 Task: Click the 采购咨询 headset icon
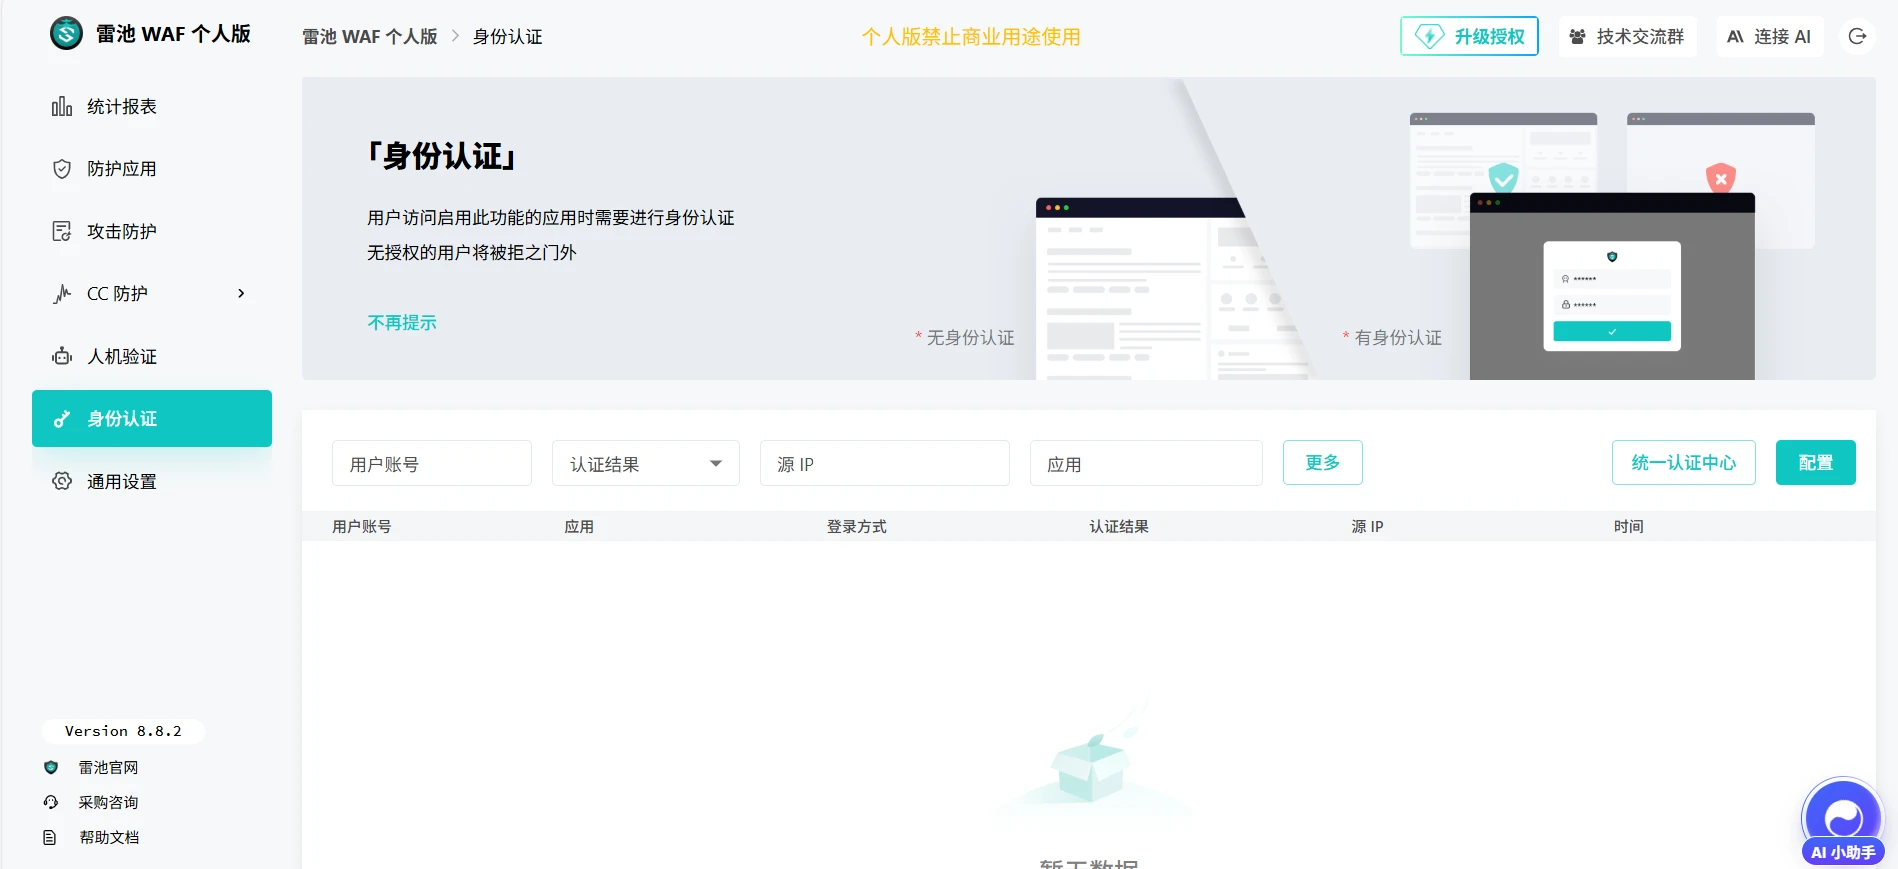tap(51, 802)
